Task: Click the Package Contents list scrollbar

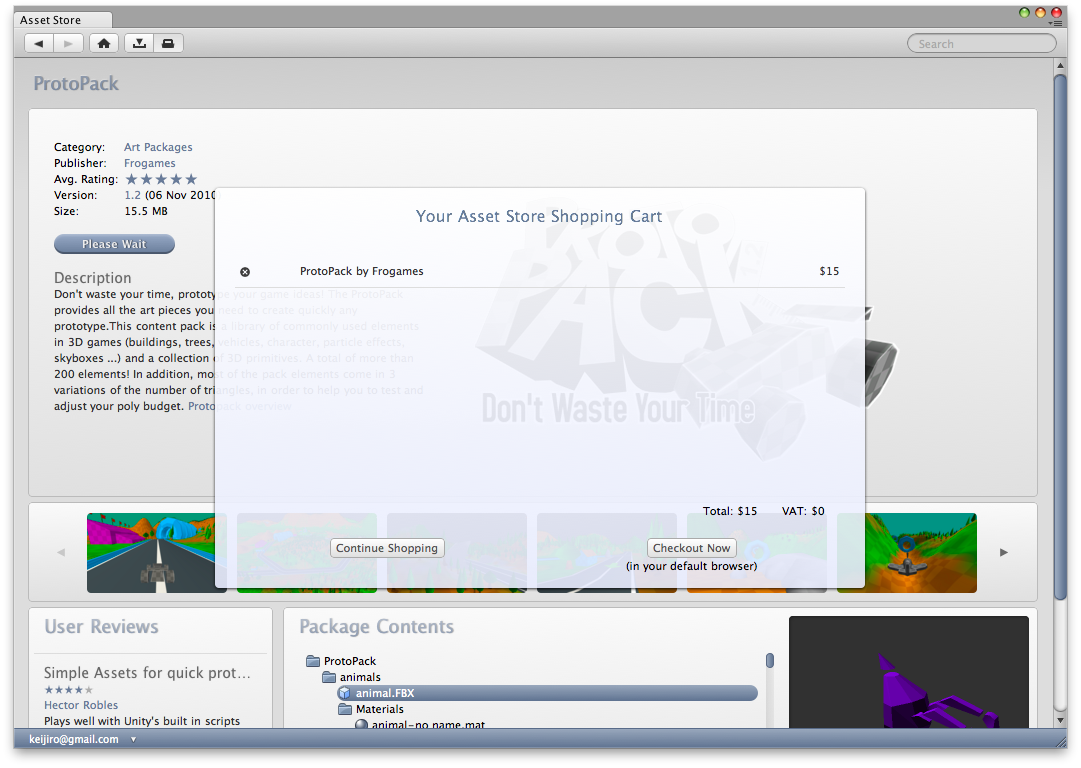Action: click(769, 660)
